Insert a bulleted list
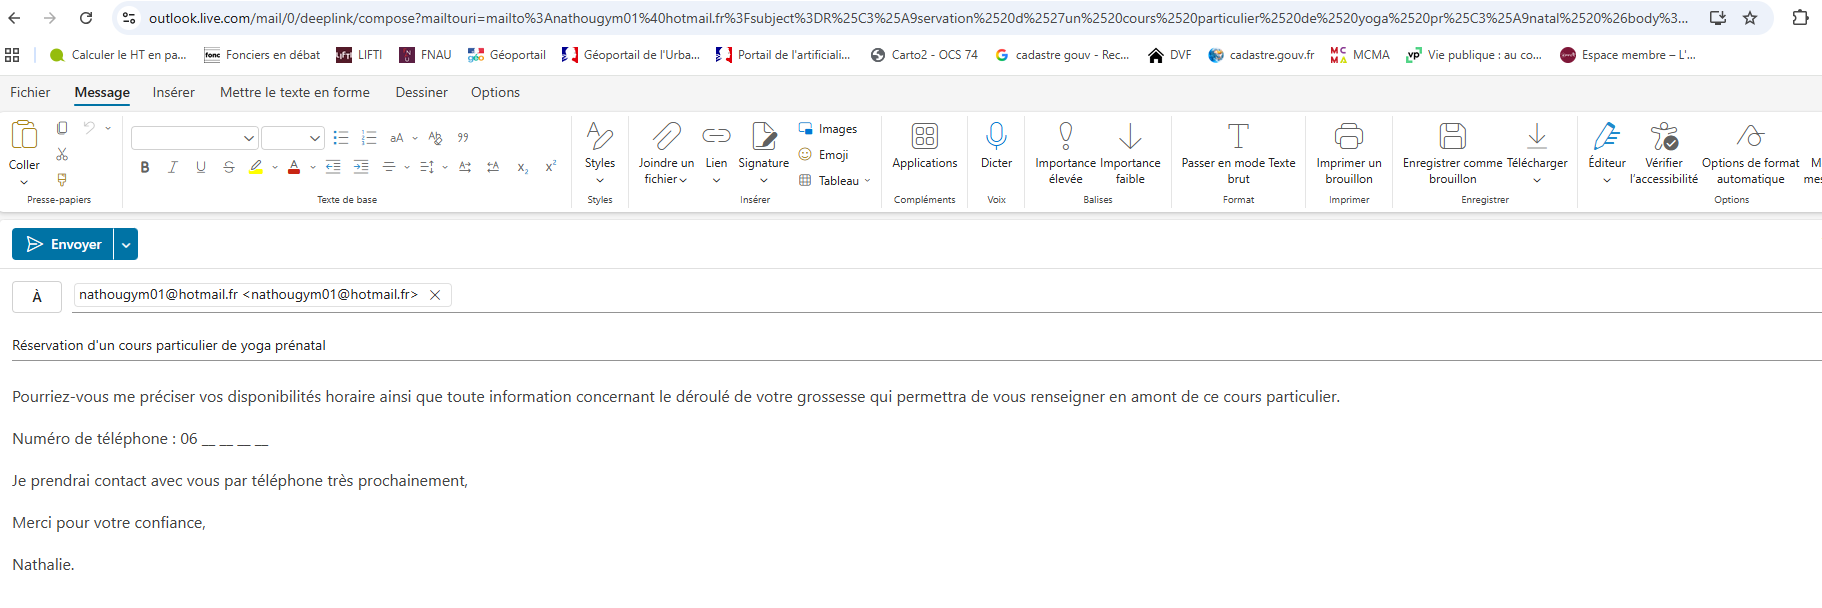Image resolution: width=1822 pixels, height=608 pixels. tap(341, 138)
